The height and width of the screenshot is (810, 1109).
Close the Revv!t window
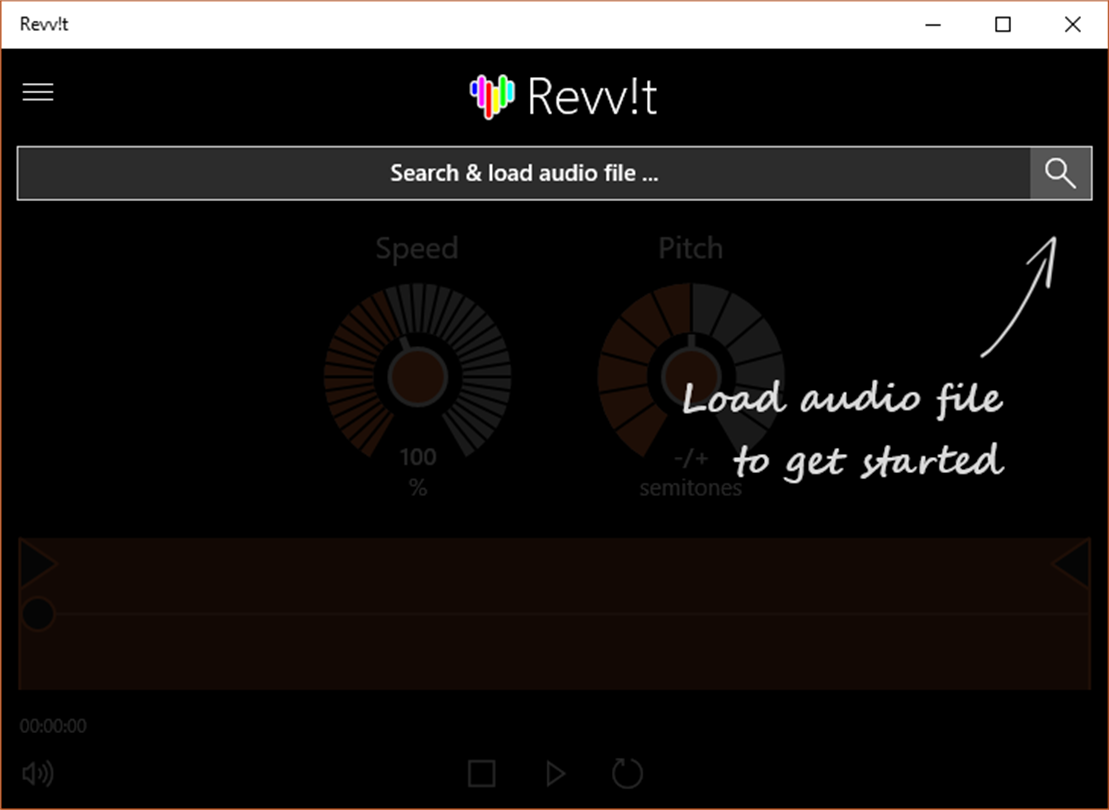(x=1072, y=25)
